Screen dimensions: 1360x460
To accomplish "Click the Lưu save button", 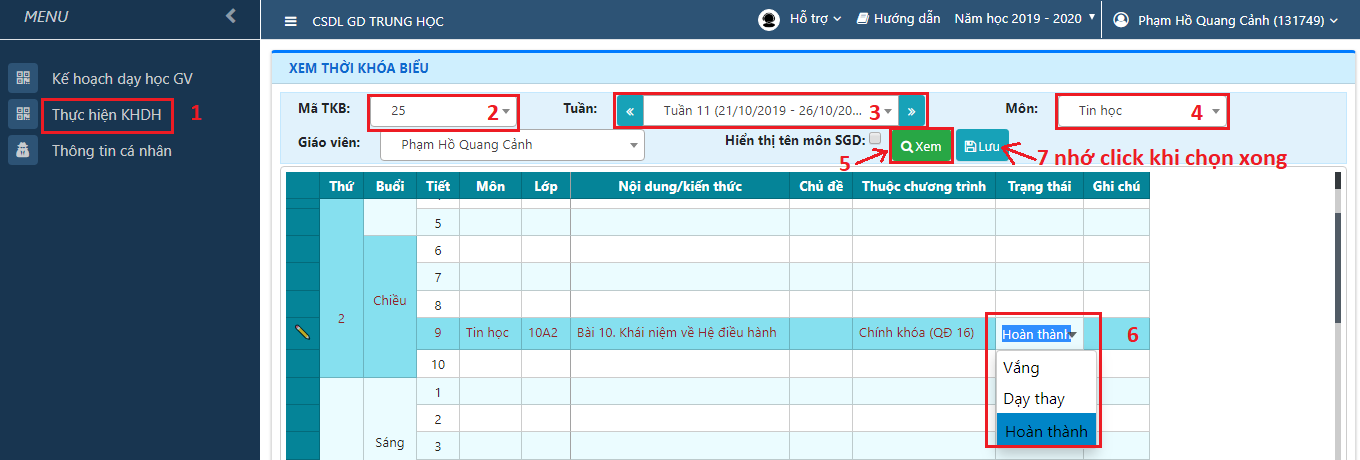I will point(982,146).
